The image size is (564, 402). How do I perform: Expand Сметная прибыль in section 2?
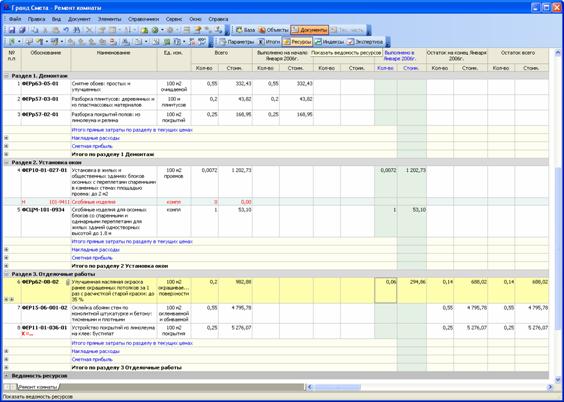pos(6,258)
